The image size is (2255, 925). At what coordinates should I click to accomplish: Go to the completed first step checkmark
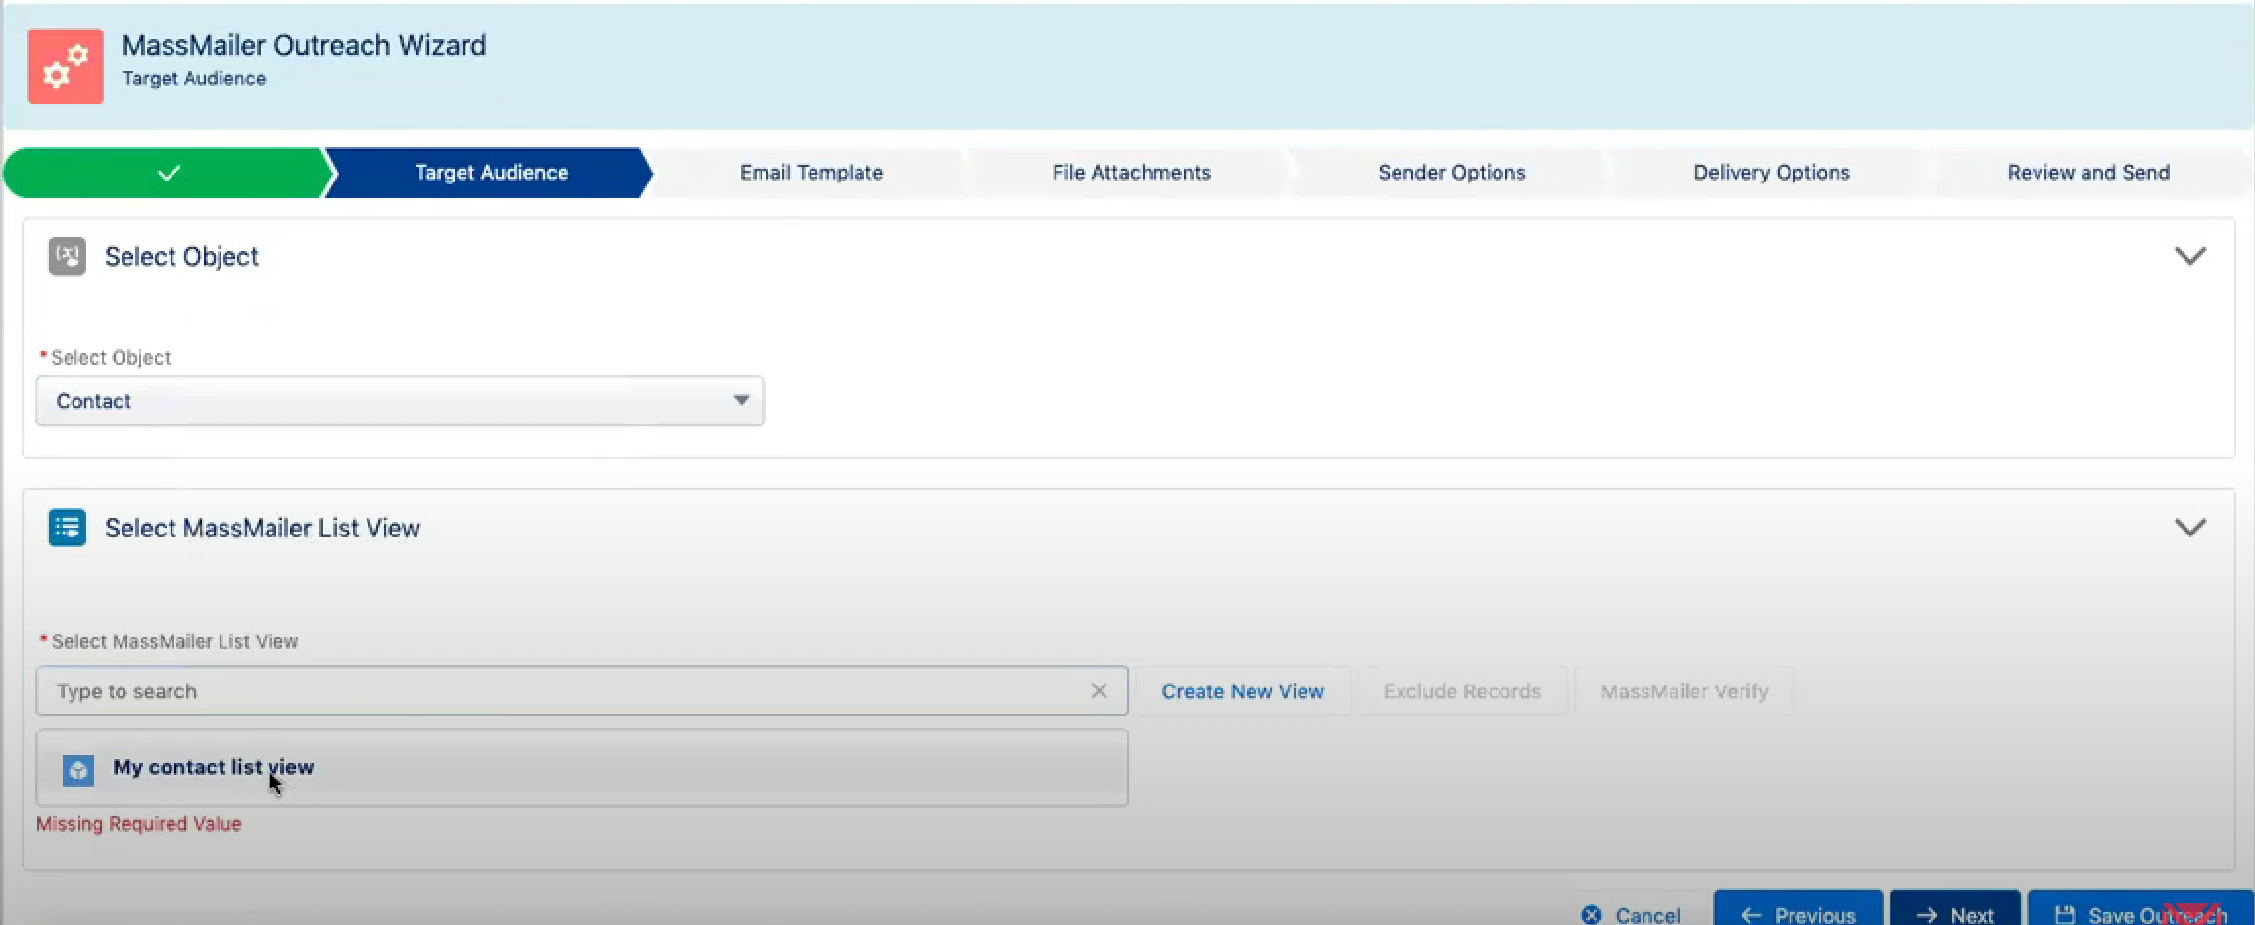[x=168, y=173]
